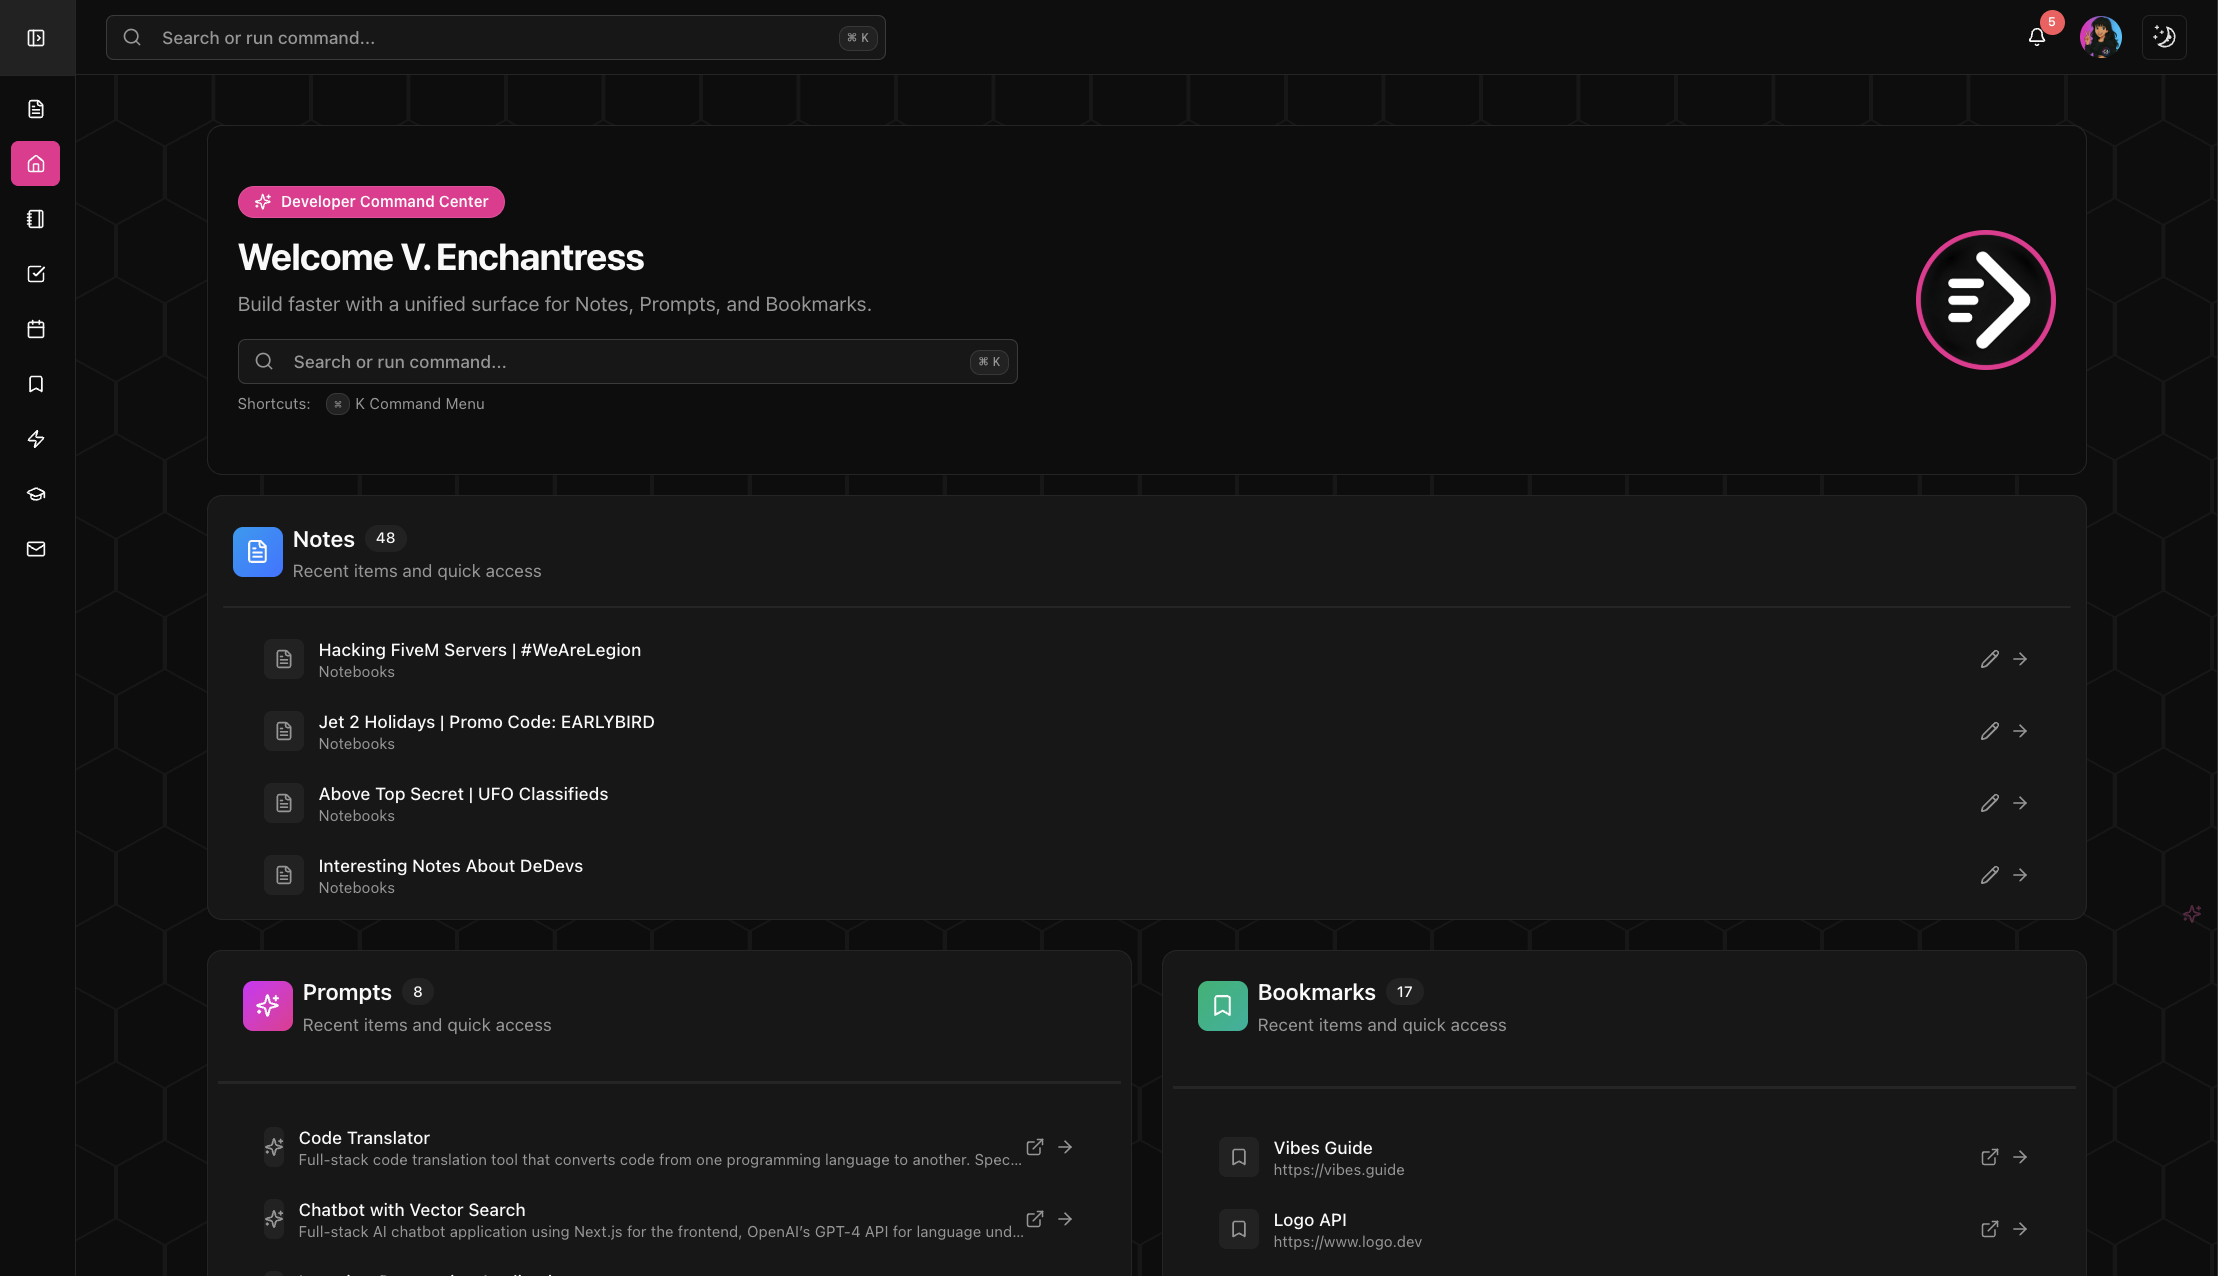Select the Home icon in the sidebar
Screen dimensions: 2218x1276
pyautogui.click(x=36, y=163)
